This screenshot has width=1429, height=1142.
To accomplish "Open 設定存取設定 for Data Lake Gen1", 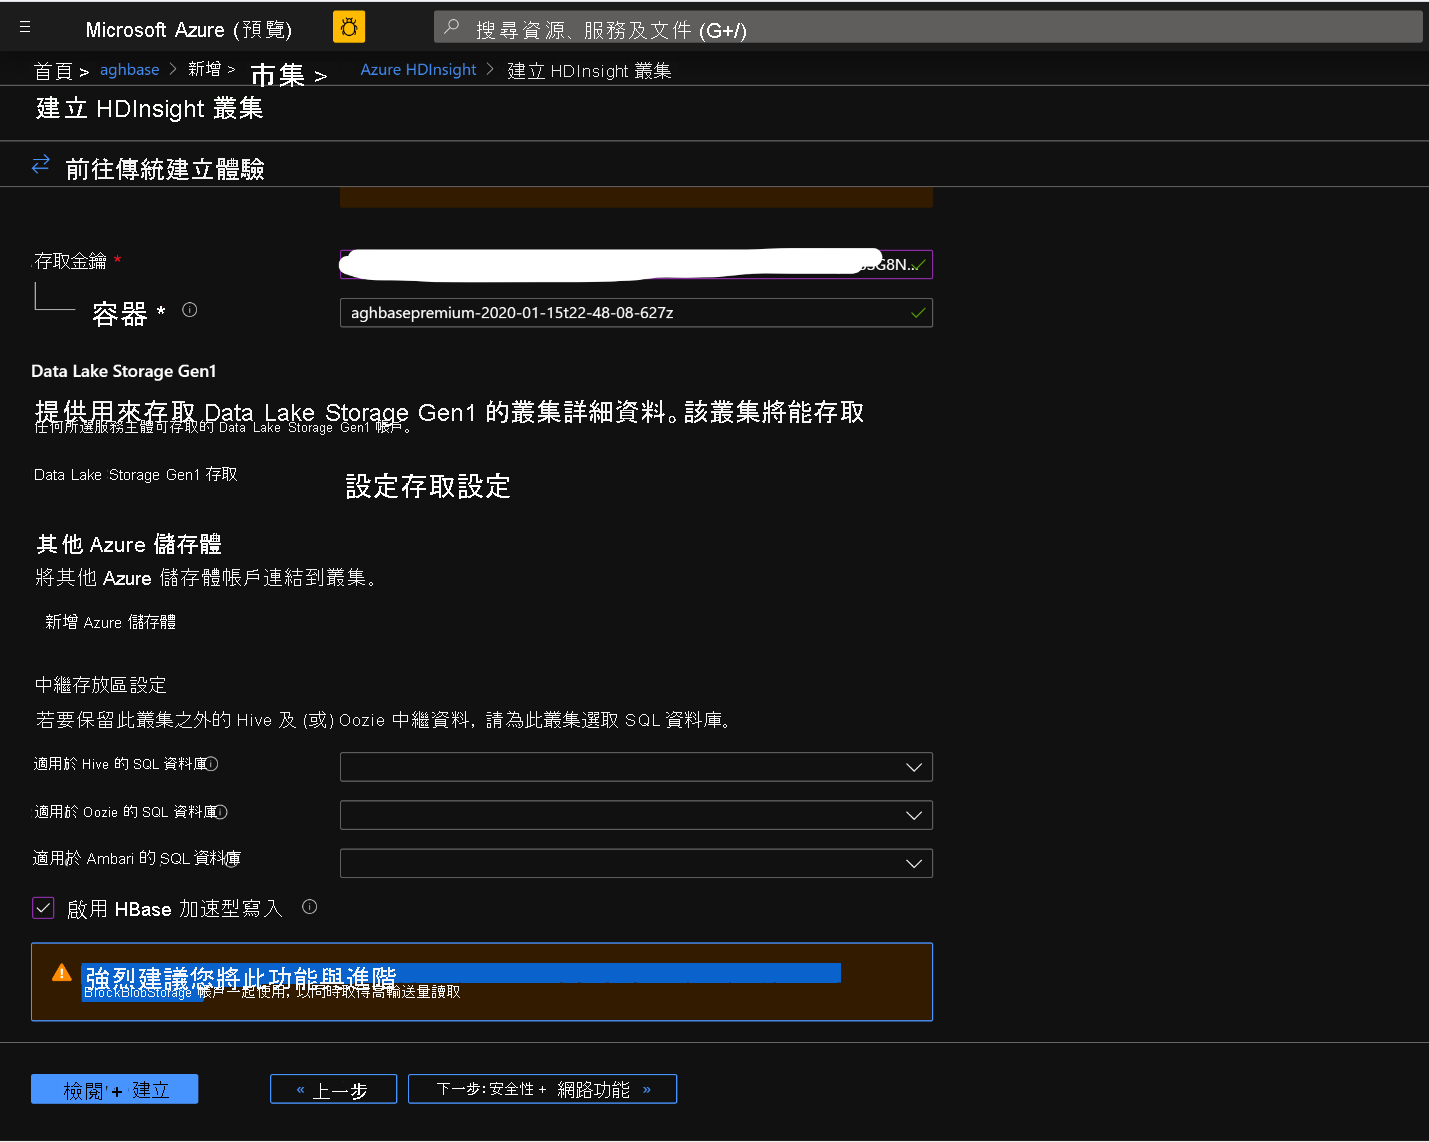I will pyautogui.click(x=428, y=487).
